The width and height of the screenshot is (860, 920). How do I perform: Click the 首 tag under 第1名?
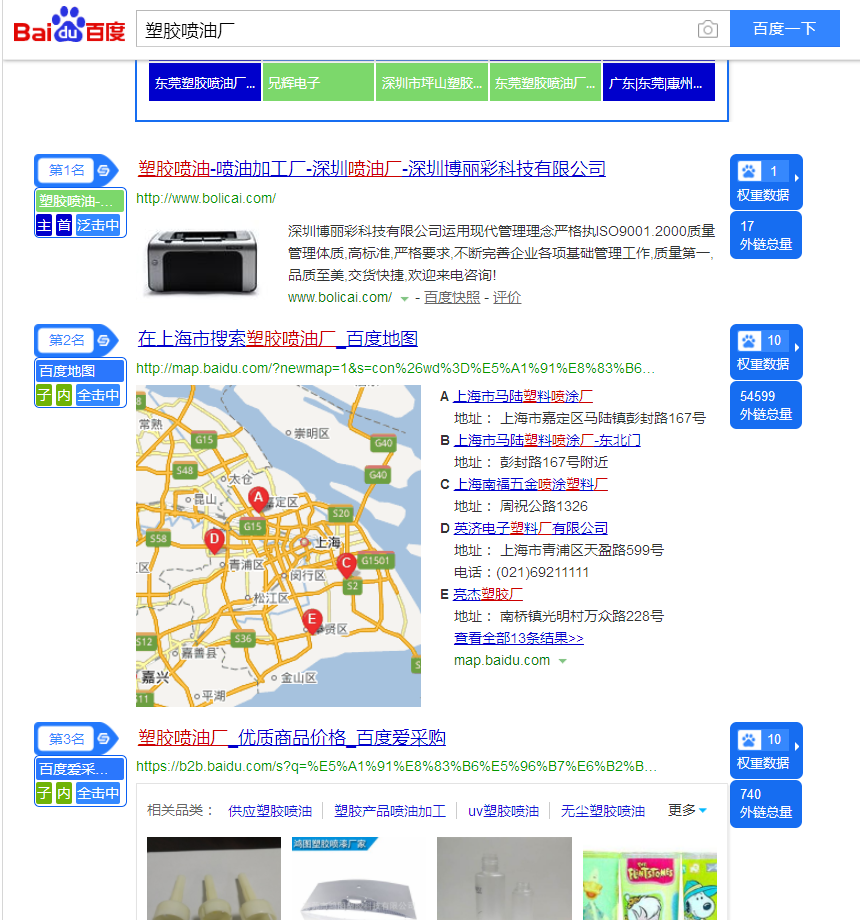64,225
